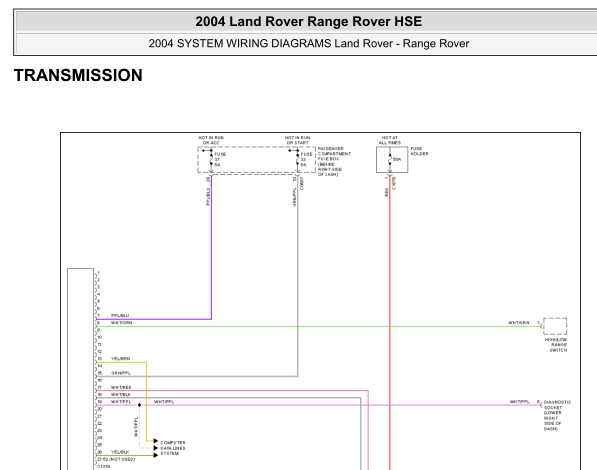Click the 'HOT IN RUN OR START' label

(297, 140)
